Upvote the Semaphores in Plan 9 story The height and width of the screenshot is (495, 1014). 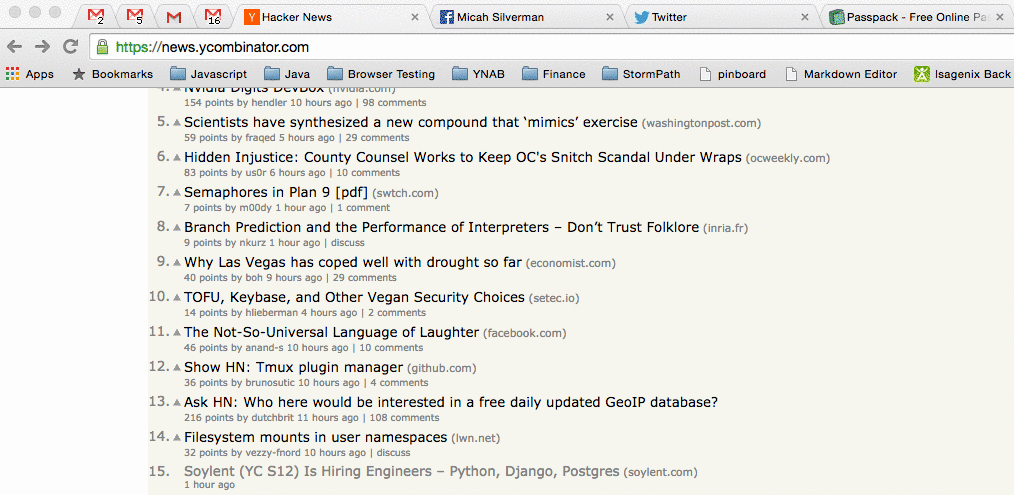coord(177,193)
